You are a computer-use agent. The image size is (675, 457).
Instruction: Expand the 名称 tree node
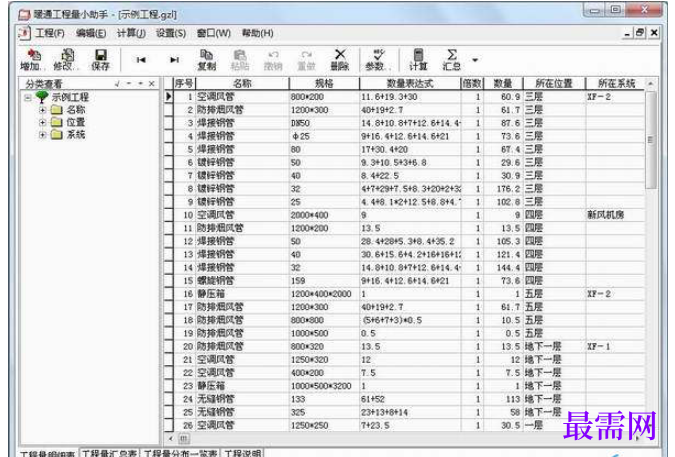[42, 110]
